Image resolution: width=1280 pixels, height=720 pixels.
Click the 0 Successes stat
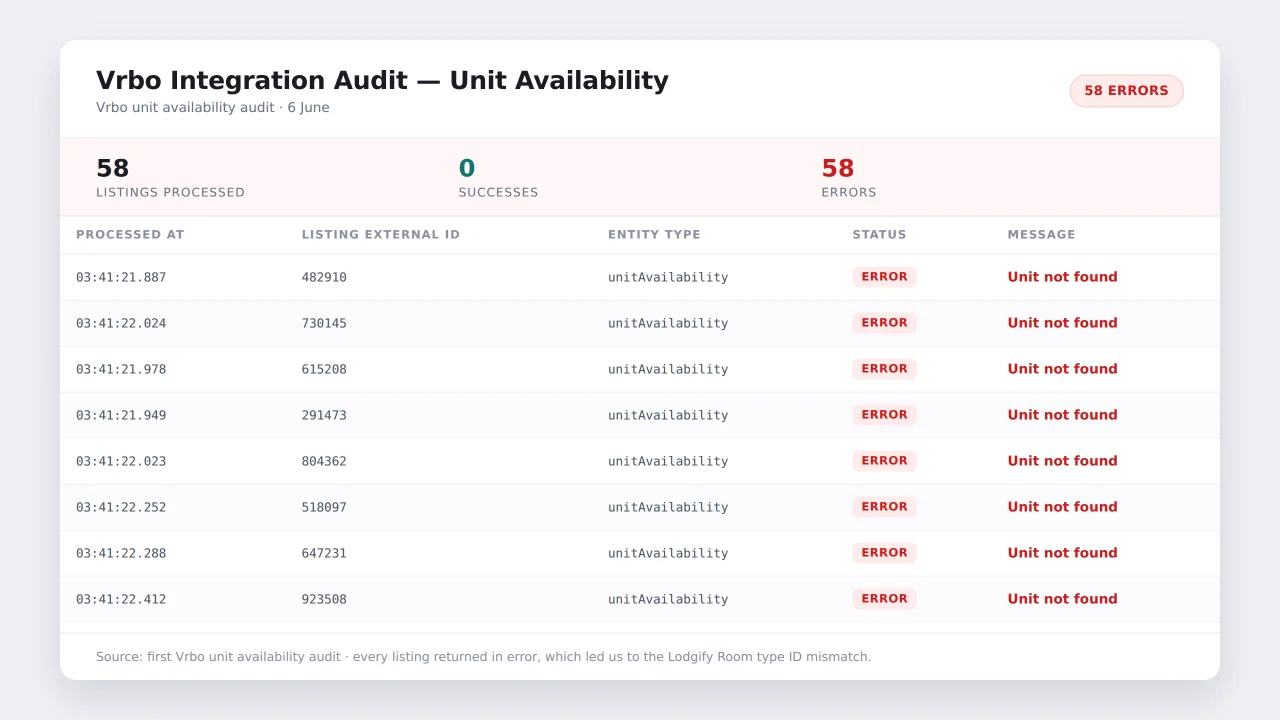(x=498, y=177)
